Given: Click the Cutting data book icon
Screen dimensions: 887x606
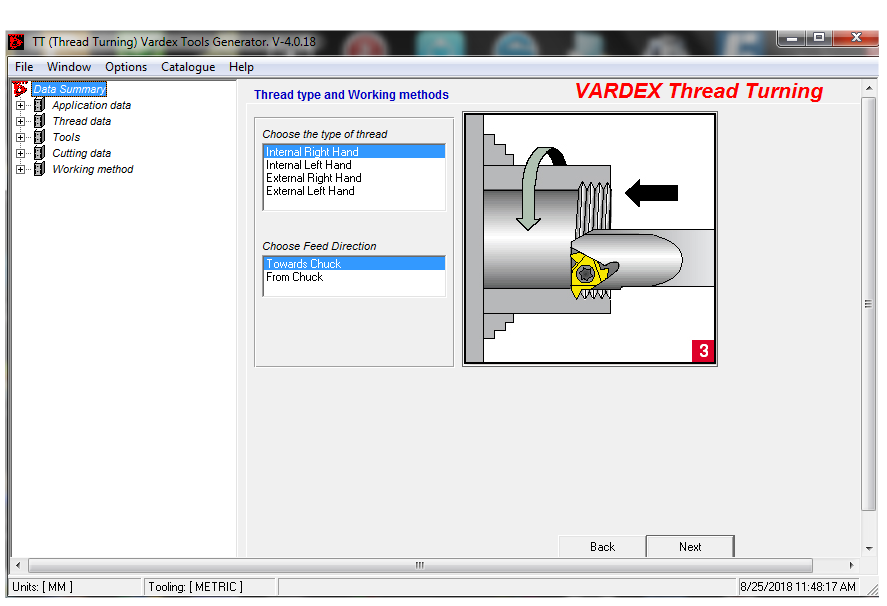Looking at the screenshot, I should coord(40,153).
